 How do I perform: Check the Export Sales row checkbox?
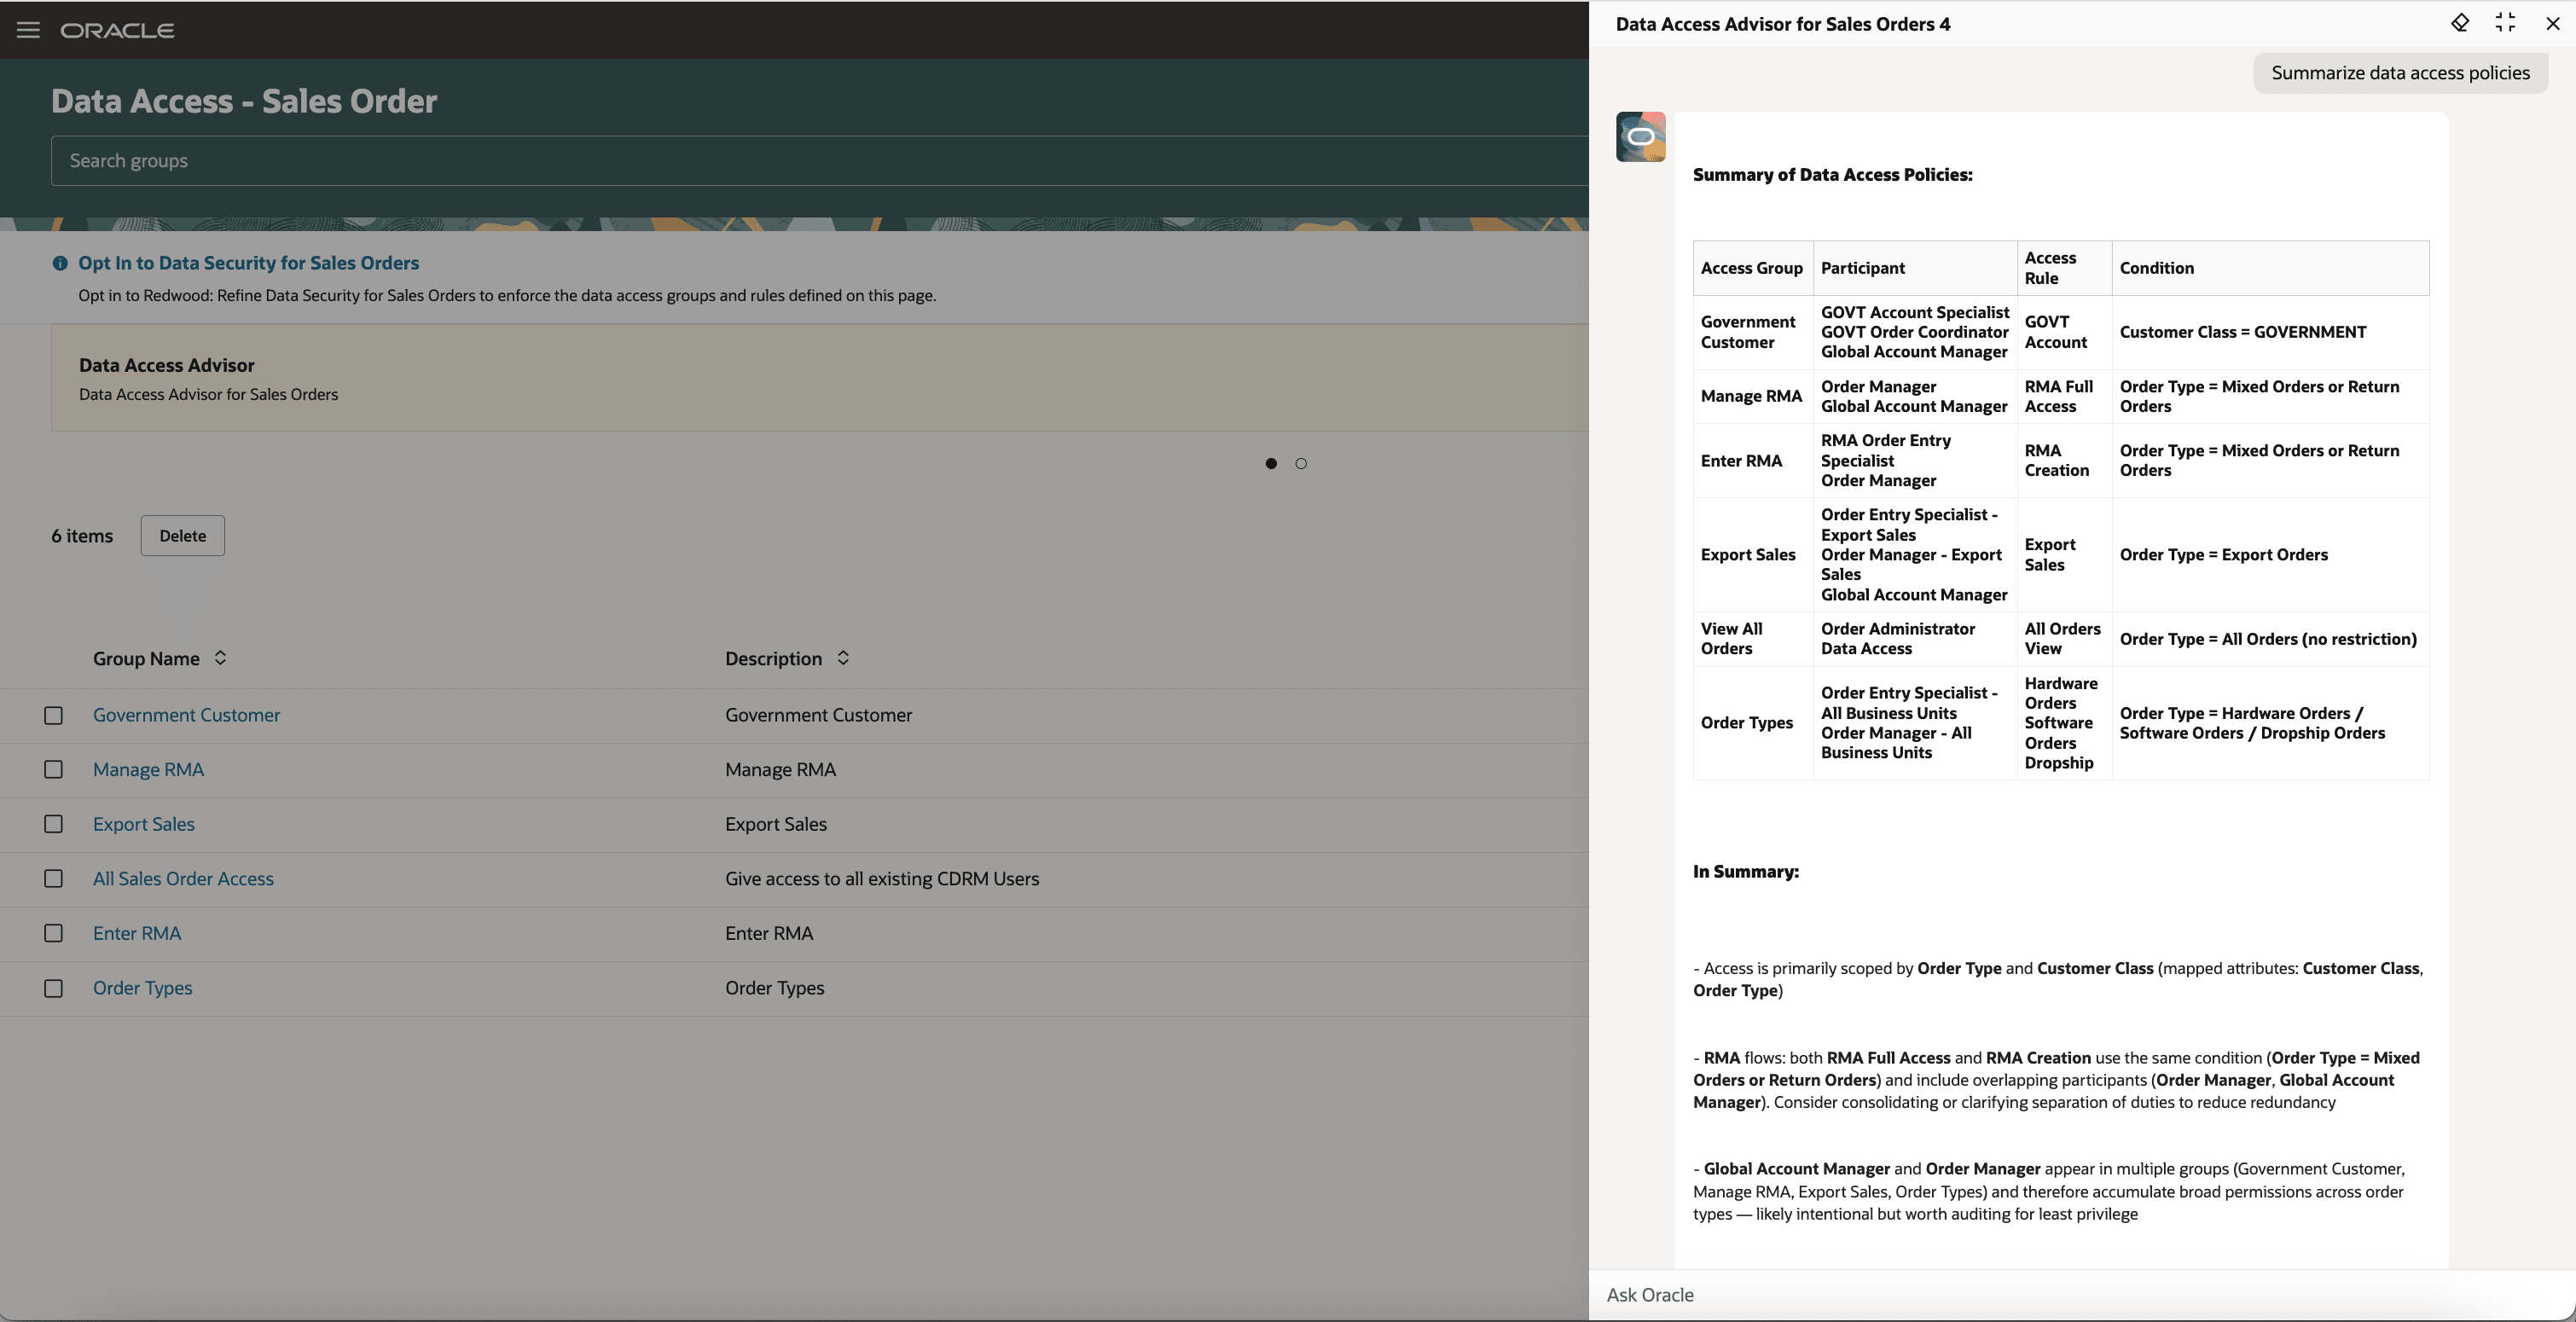(53, 824)
